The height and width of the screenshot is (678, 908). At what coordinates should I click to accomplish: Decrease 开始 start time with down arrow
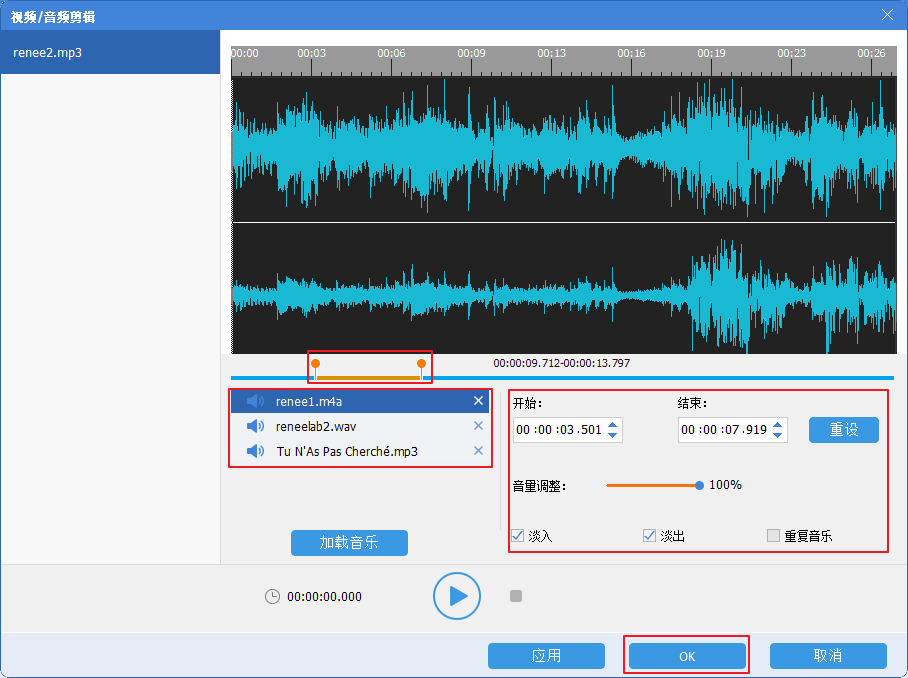click(x=613, y=436)
